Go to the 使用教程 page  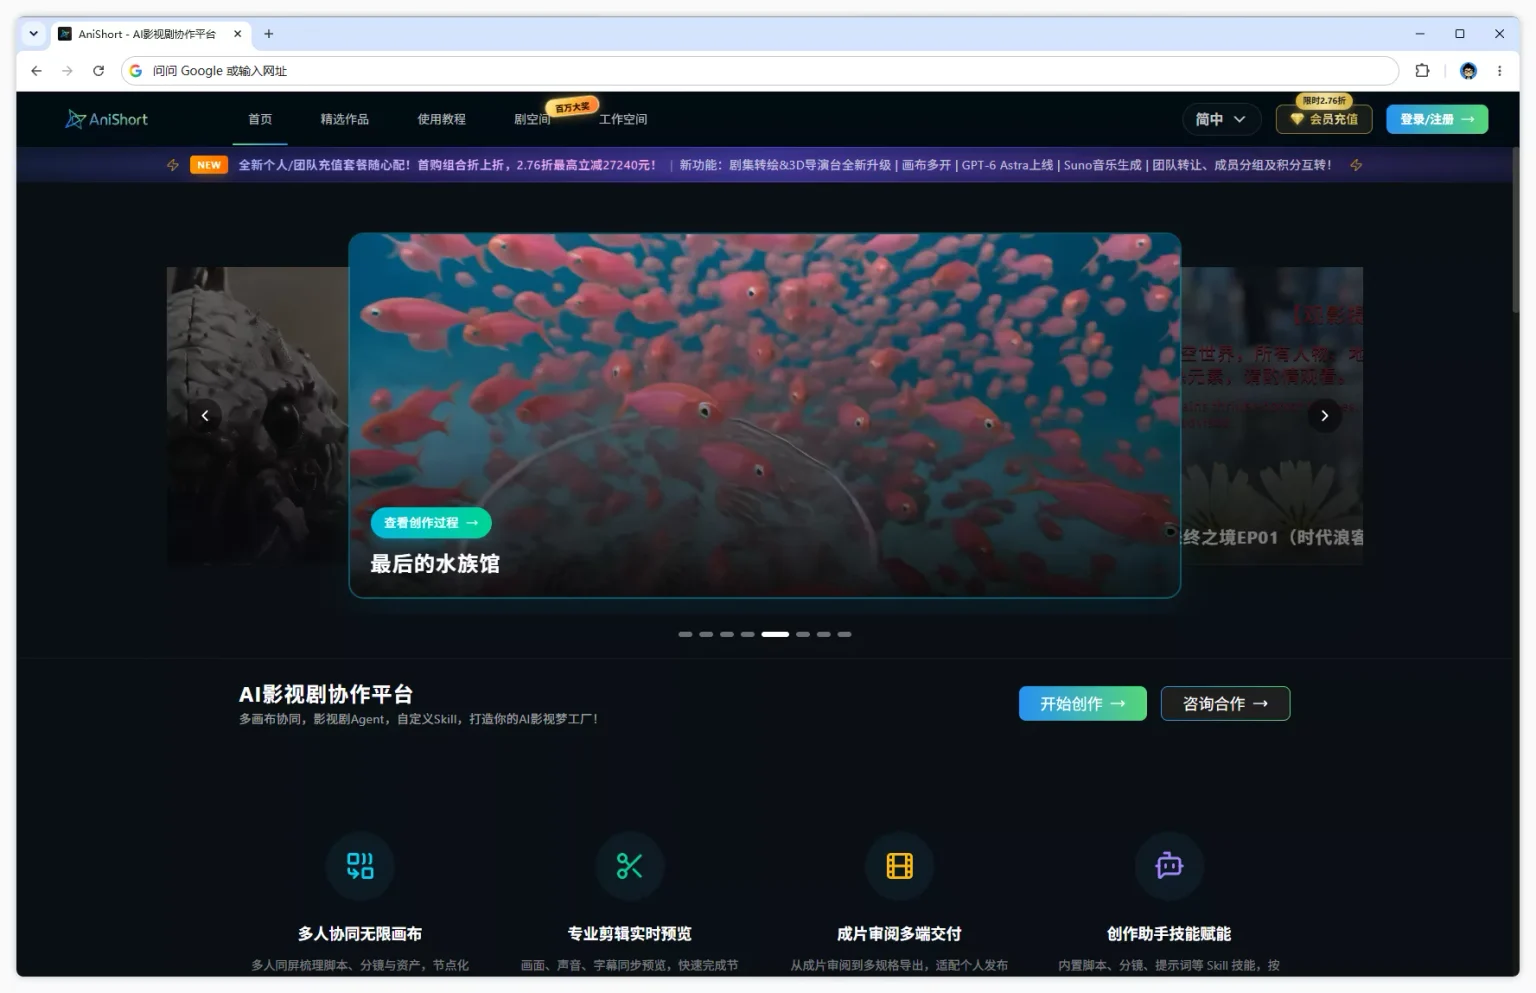tap(441, 119)
